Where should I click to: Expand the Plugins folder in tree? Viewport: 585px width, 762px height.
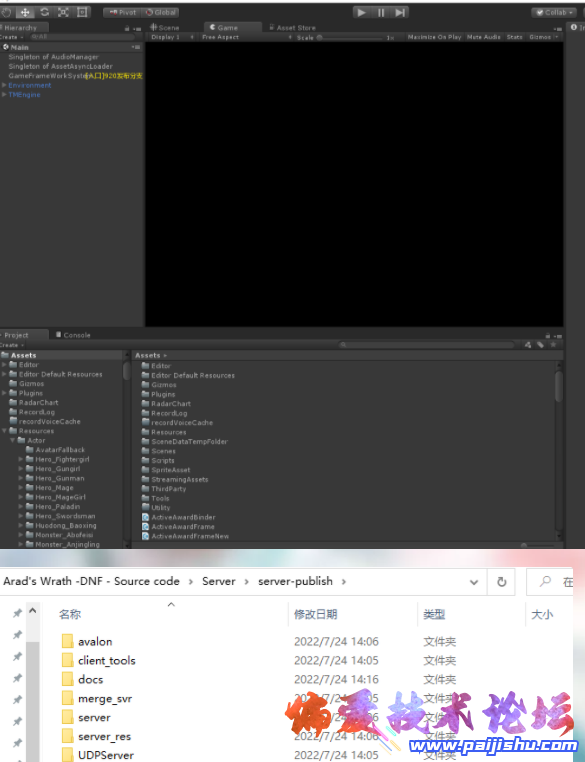click(4, 393)
